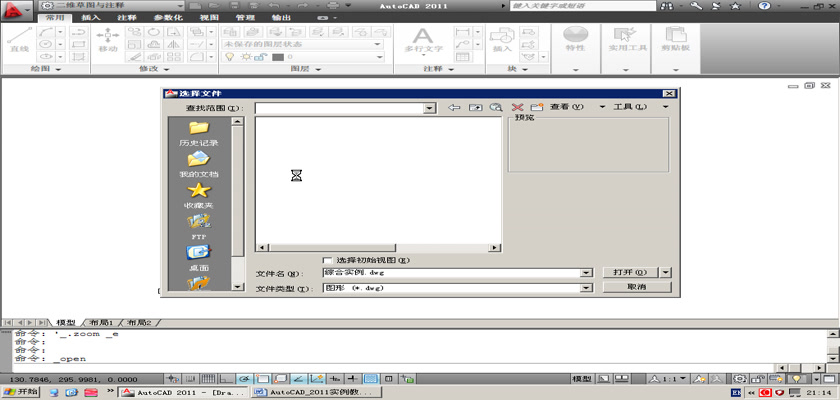Switch to the 布局1 layout tab
Image resolution: width=840 pixels, height=400 pixels.
click(101, 323)
